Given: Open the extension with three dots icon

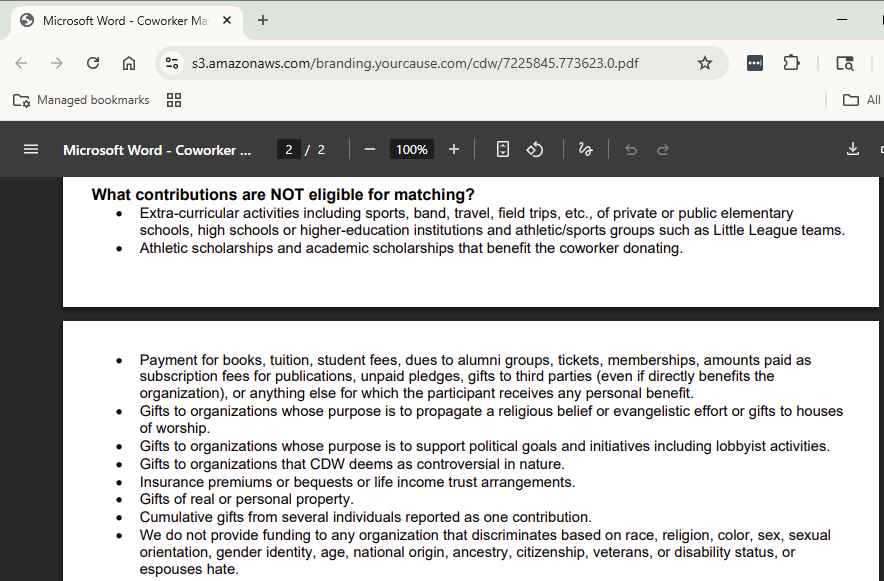Looking at the screenshot, I should point(755,63).
